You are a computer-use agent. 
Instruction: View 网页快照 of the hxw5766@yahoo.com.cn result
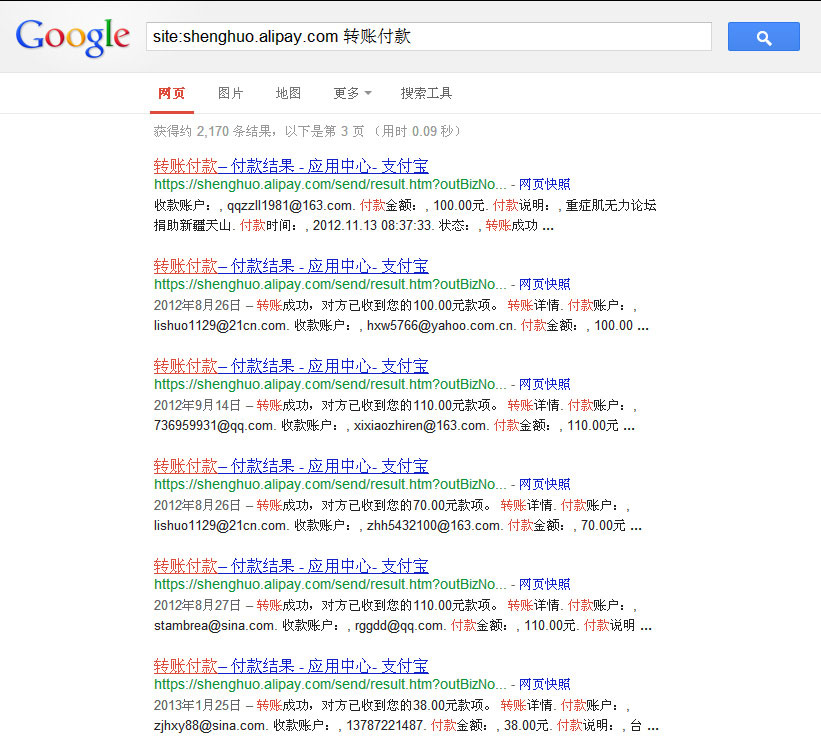pyautogui.click(x=544, y=285)
